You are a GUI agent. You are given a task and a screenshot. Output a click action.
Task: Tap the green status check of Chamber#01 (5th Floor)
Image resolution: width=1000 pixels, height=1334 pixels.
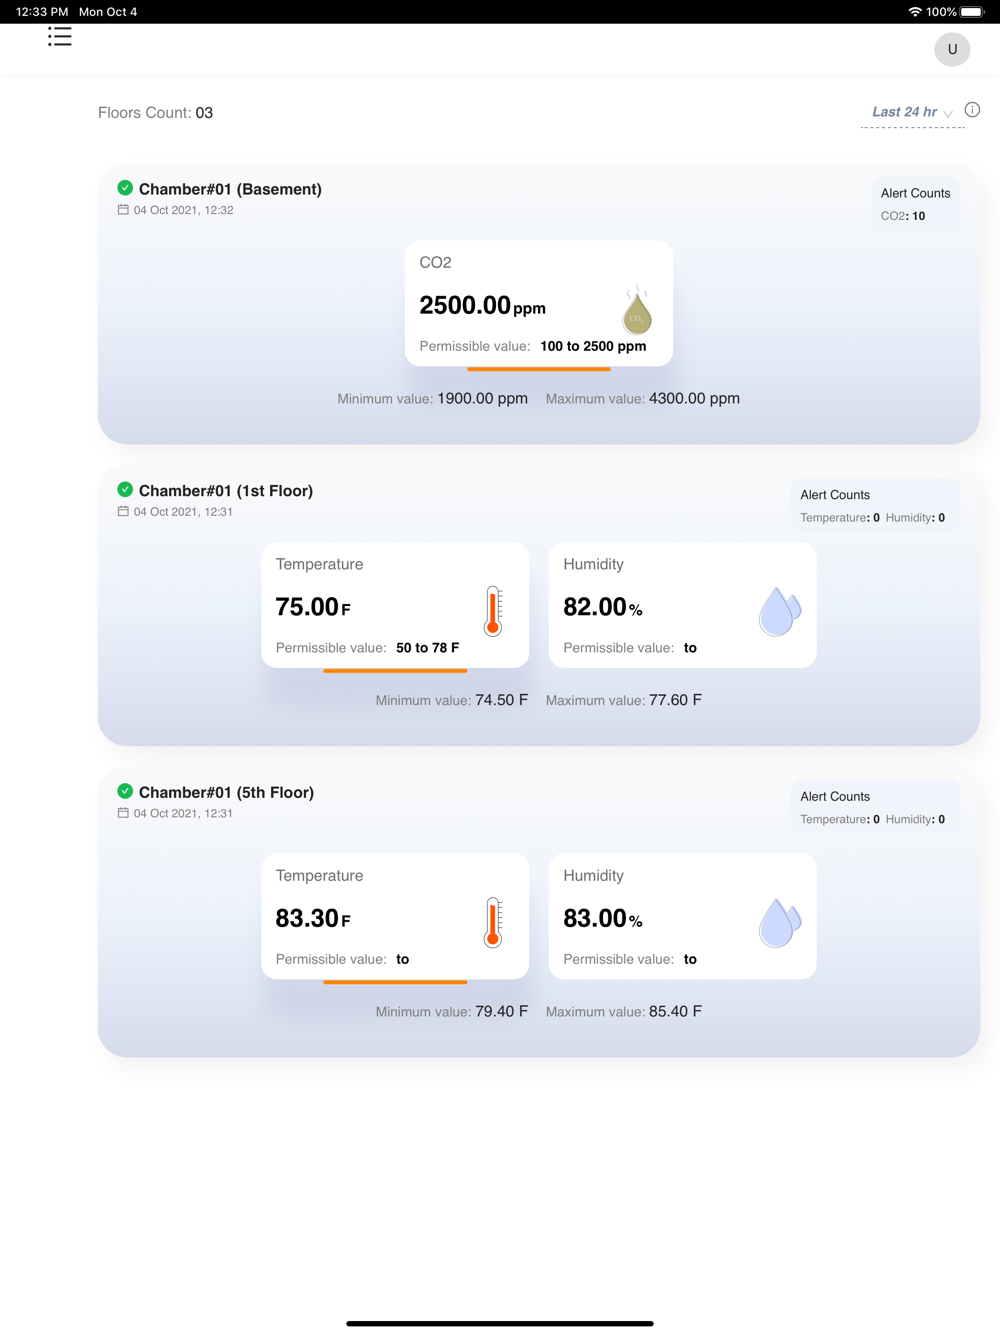tap(125, 791)
